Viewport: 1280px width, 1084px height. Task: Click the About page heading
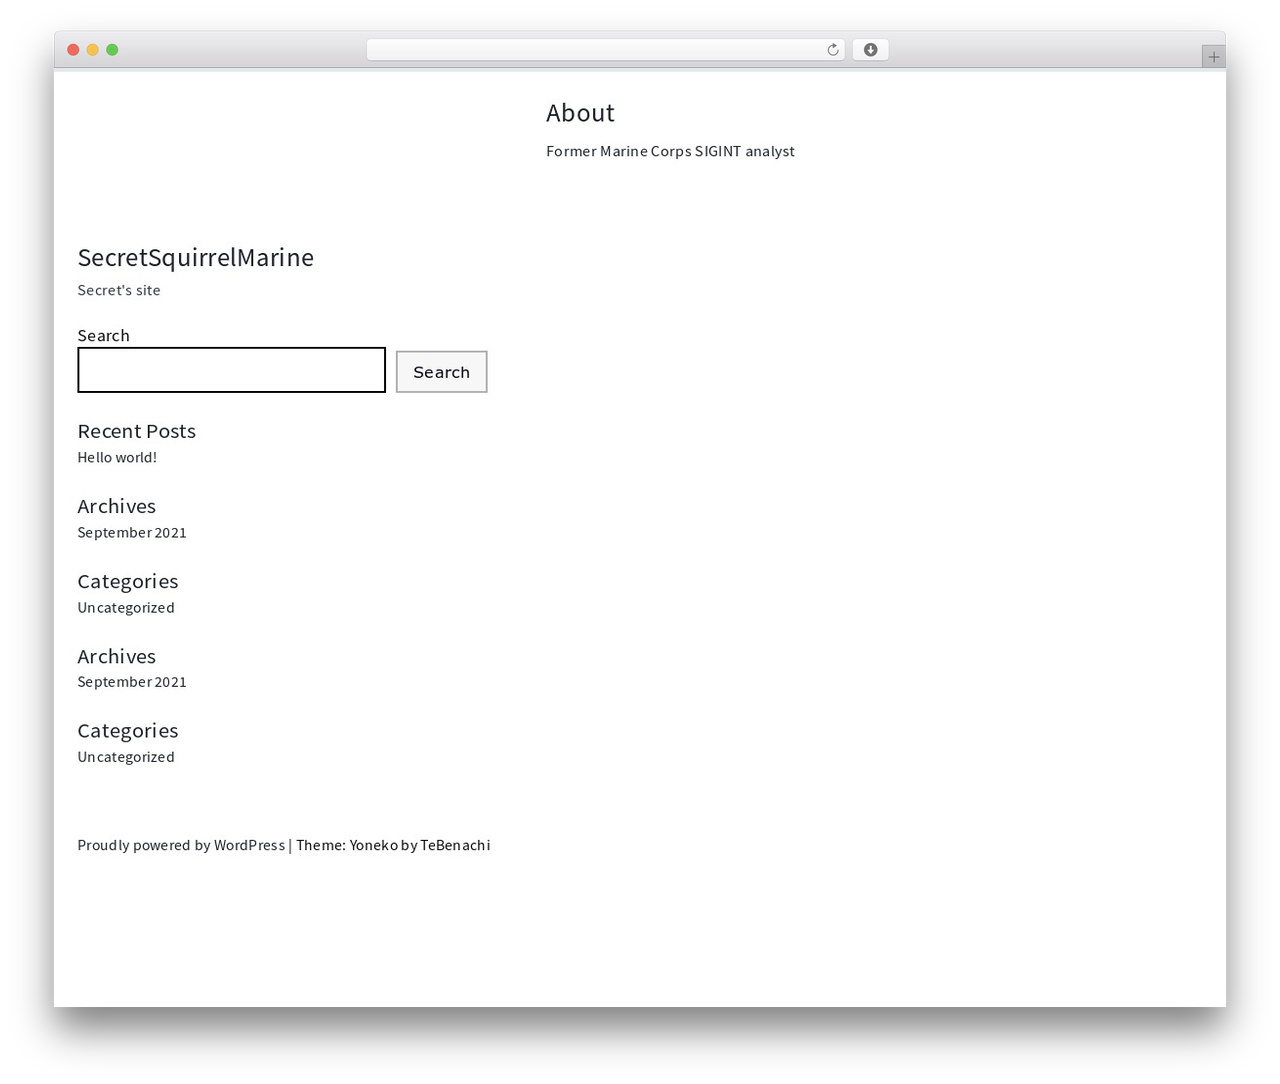[580, 113]
